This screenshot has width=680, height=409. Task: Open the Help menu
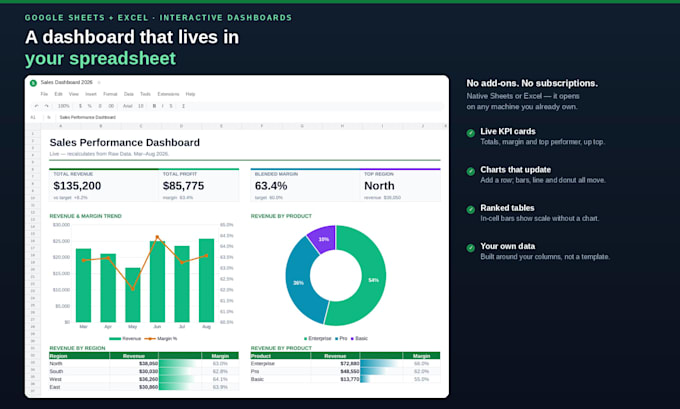[x=190, y=94]
